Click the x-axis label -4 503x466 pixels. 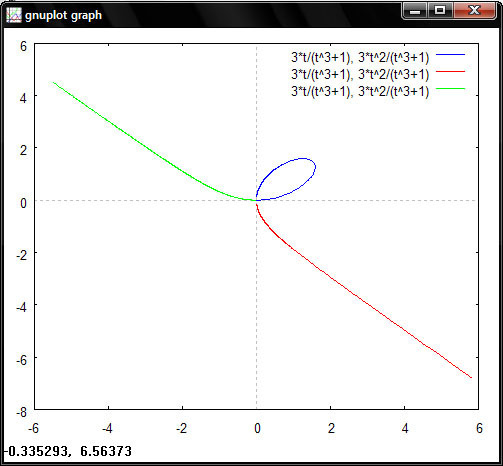point(107,428)
